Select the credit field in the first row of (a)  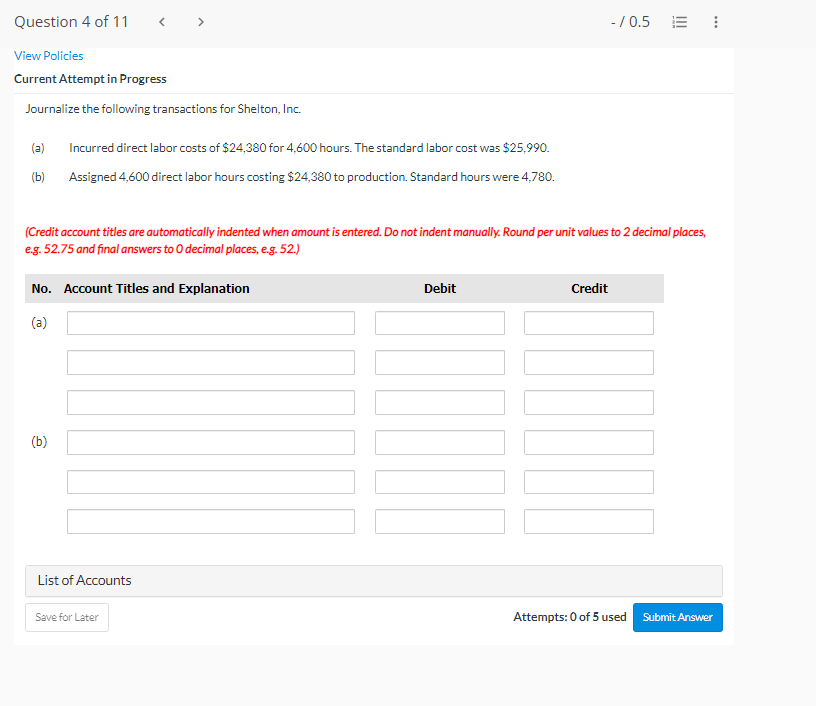[588, 322]
